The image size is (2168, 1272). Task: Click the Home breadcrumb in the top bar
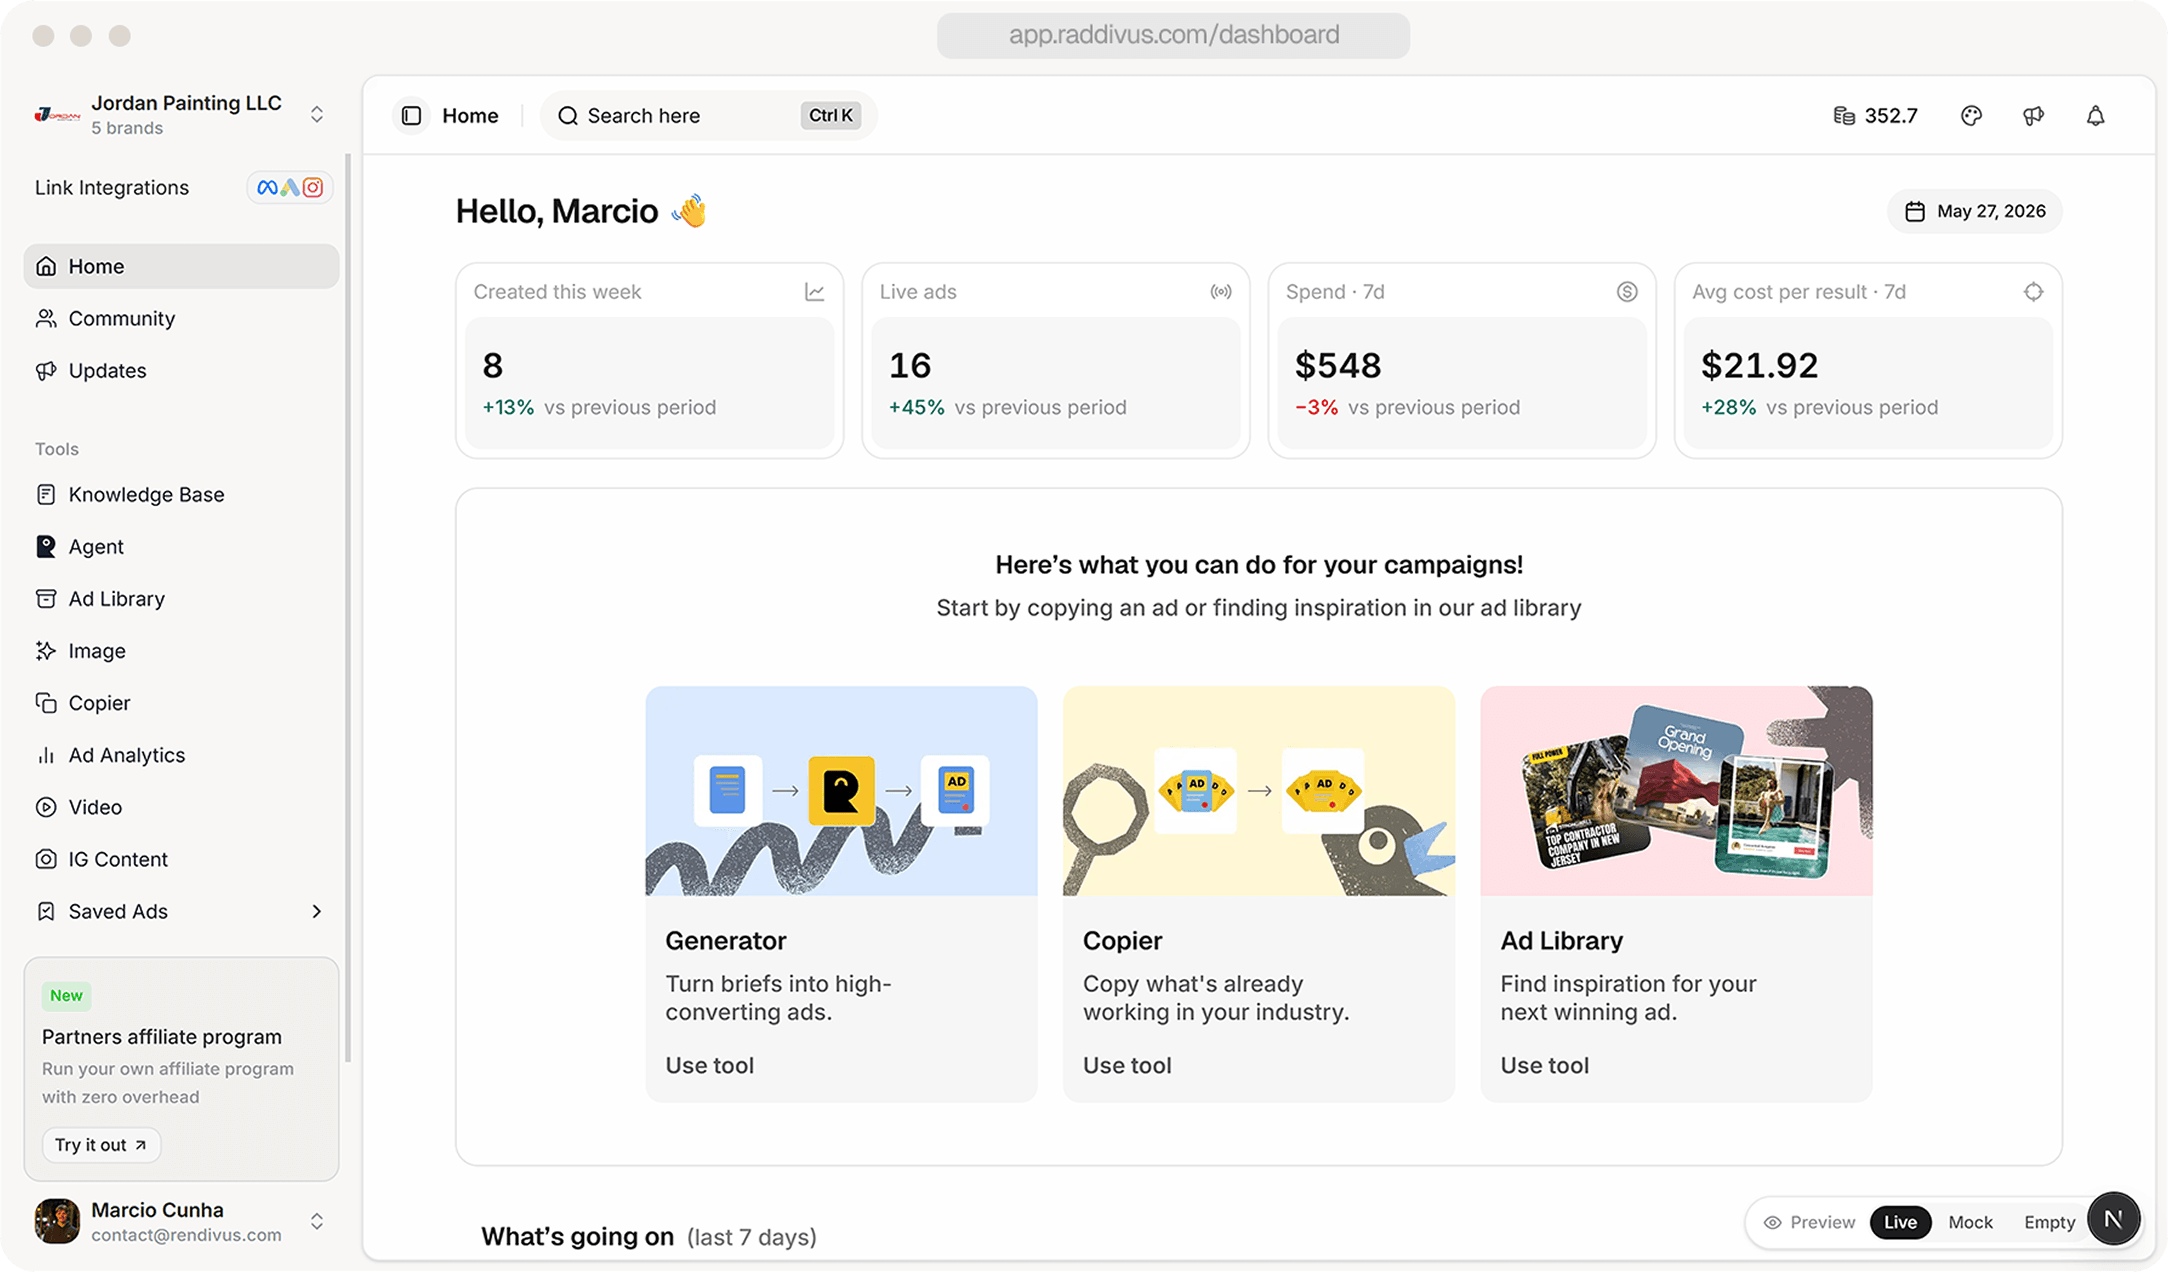470,116
